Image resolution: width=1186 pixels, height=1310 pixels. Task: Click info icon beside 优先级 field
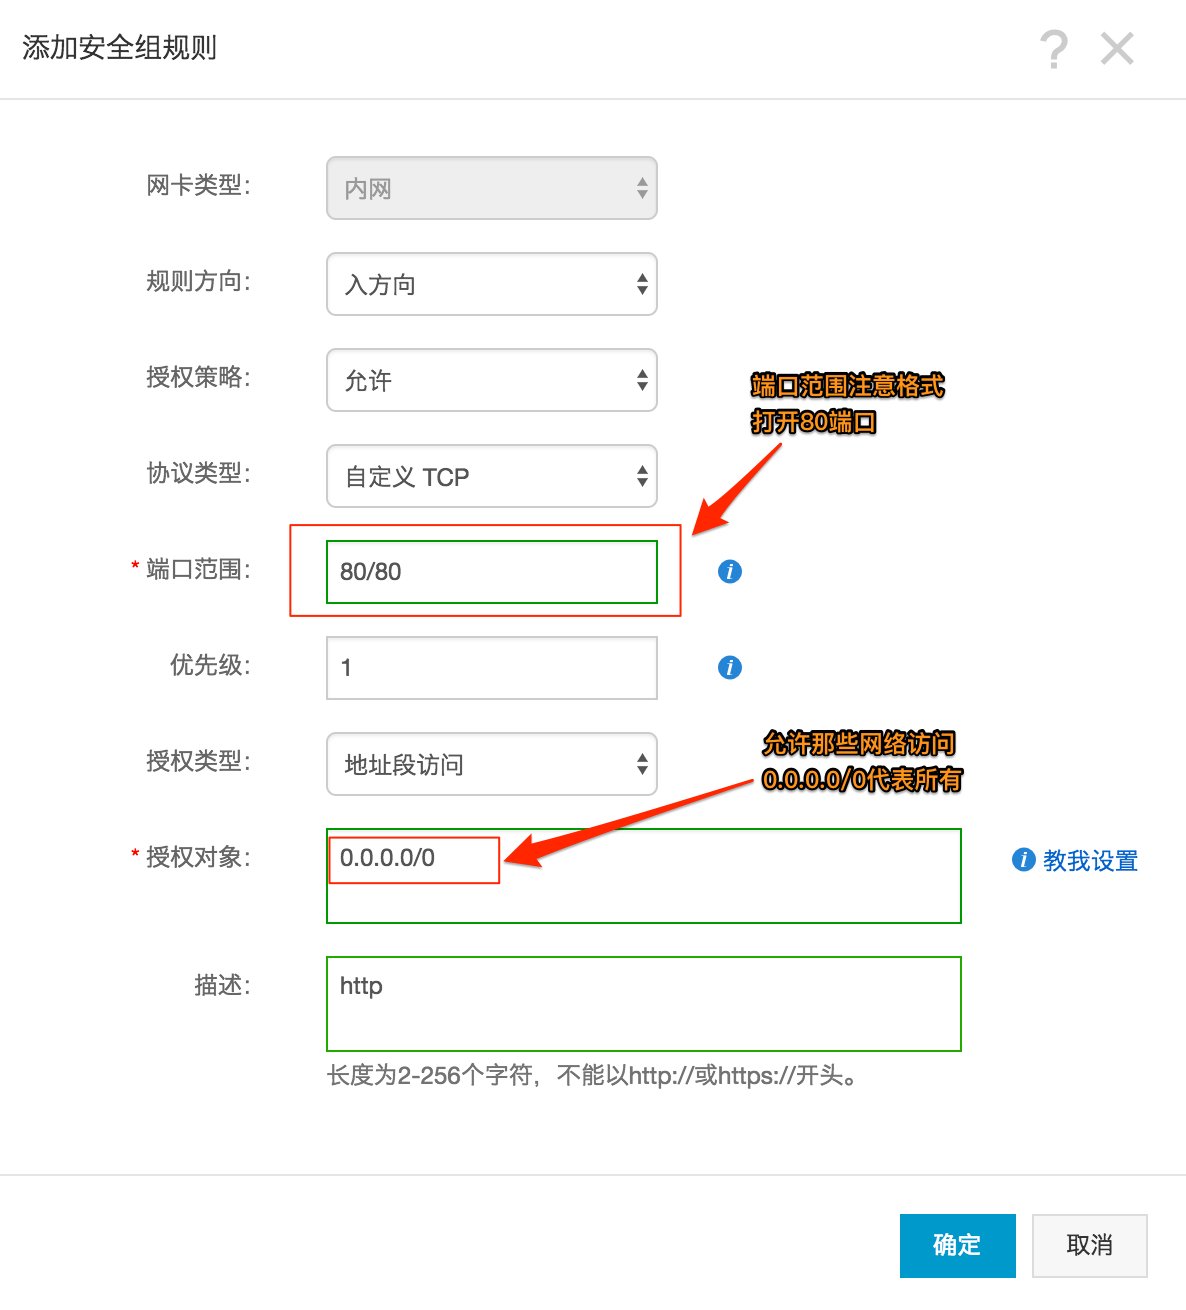(730, 667)
